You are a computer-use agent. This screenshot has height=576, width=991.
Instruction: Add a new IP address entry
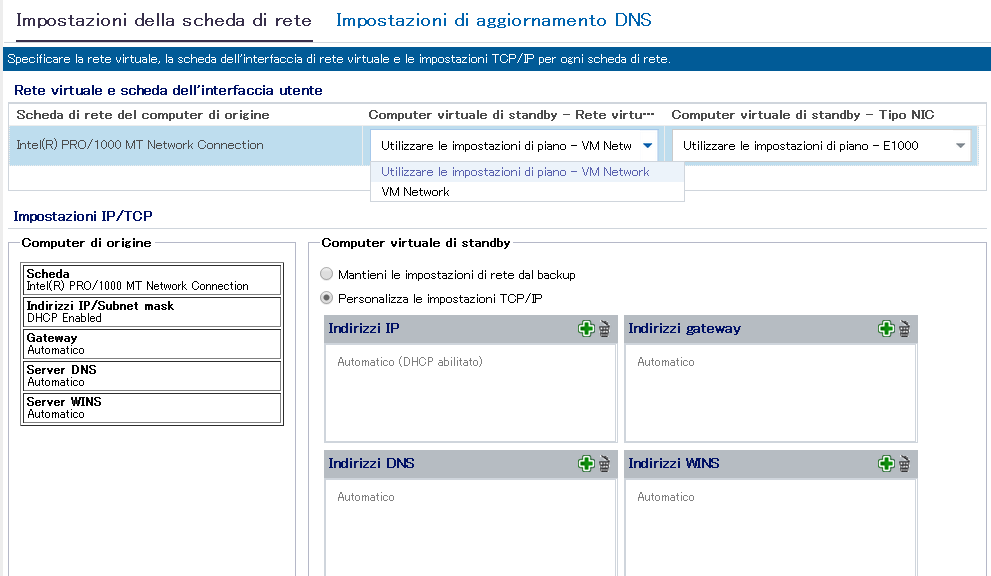(x=586, y=329)
